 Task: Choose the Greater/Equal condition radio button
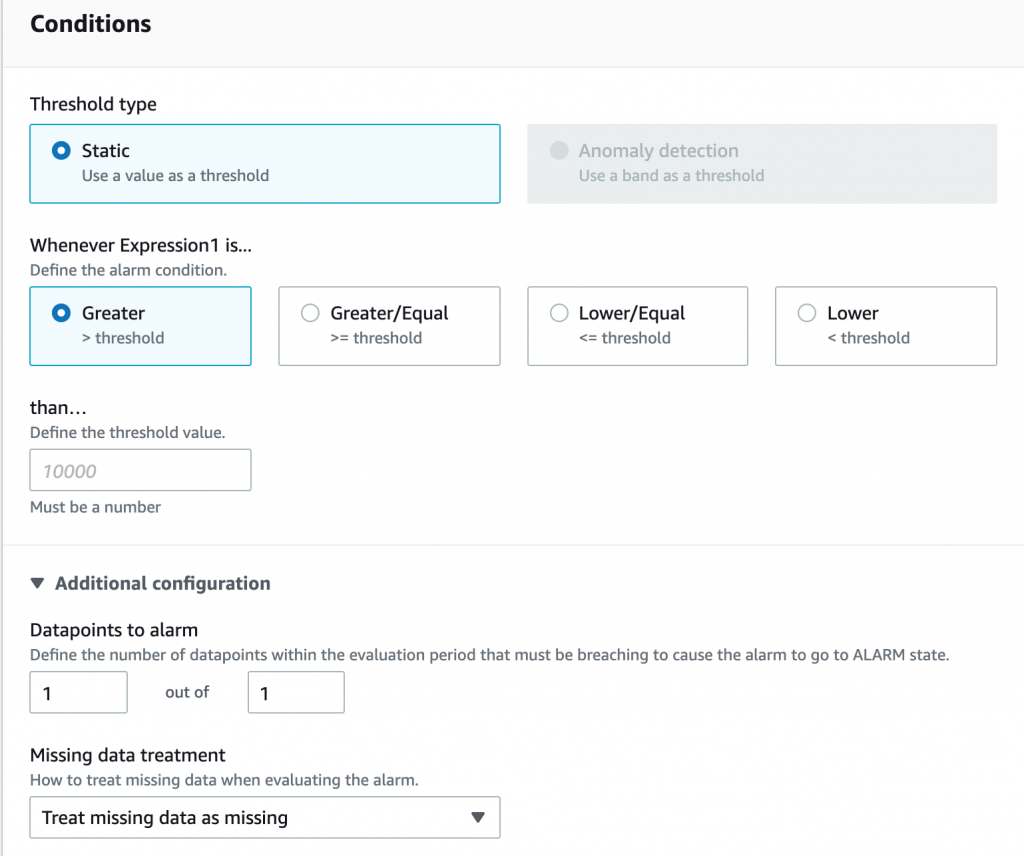coord(310,313)
